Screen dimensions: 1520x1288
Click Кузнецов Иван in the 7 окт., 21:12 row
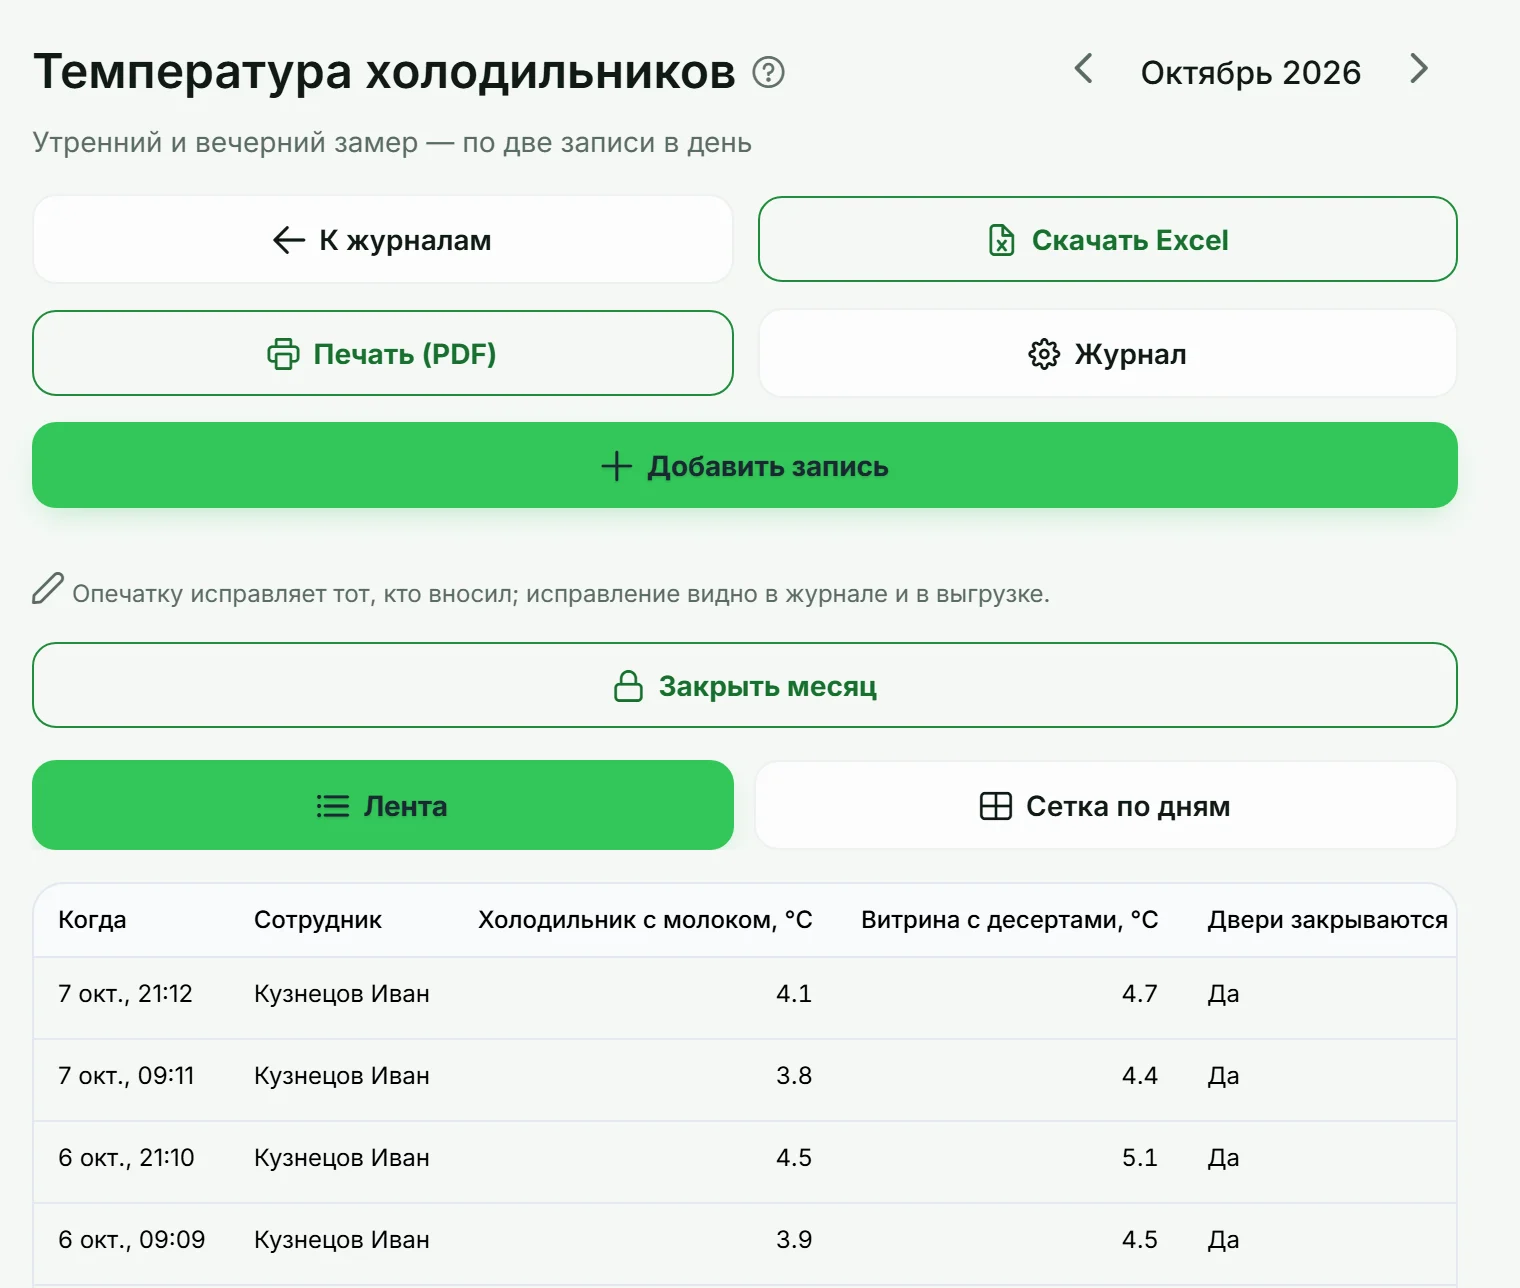click(342, 994)
